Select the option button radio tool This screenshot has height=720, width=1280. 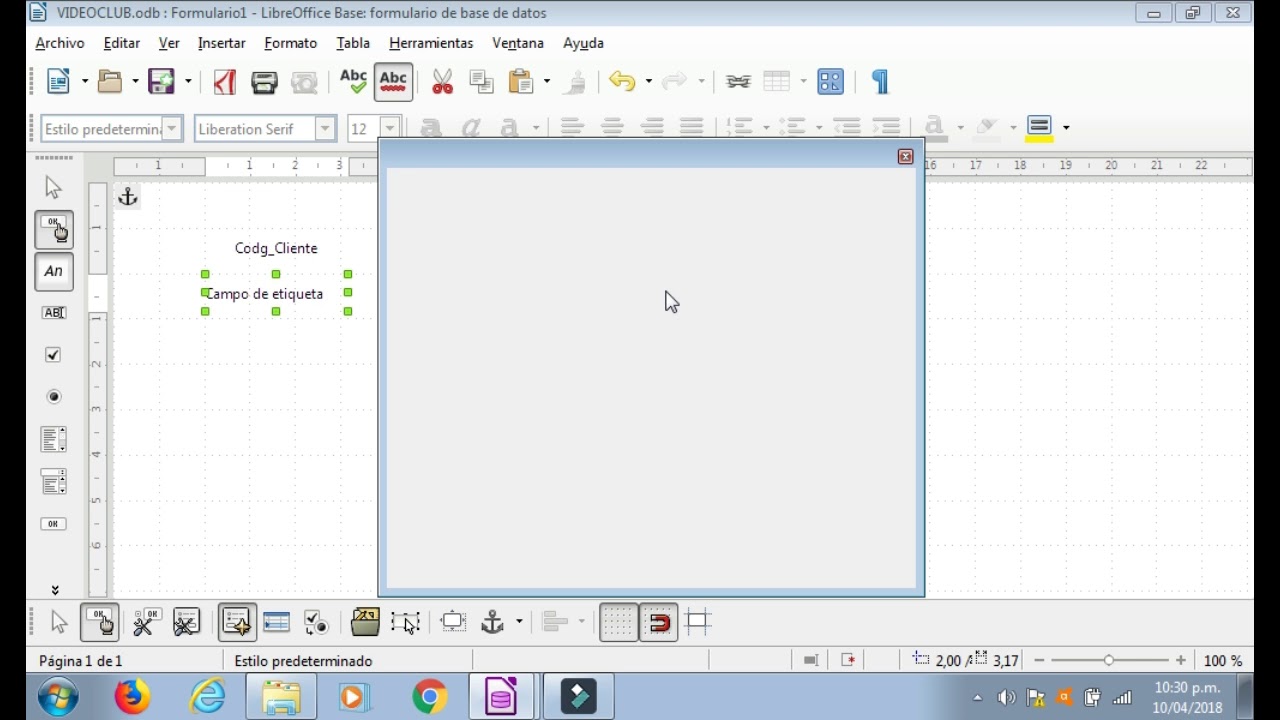click(x=54, y=397)
